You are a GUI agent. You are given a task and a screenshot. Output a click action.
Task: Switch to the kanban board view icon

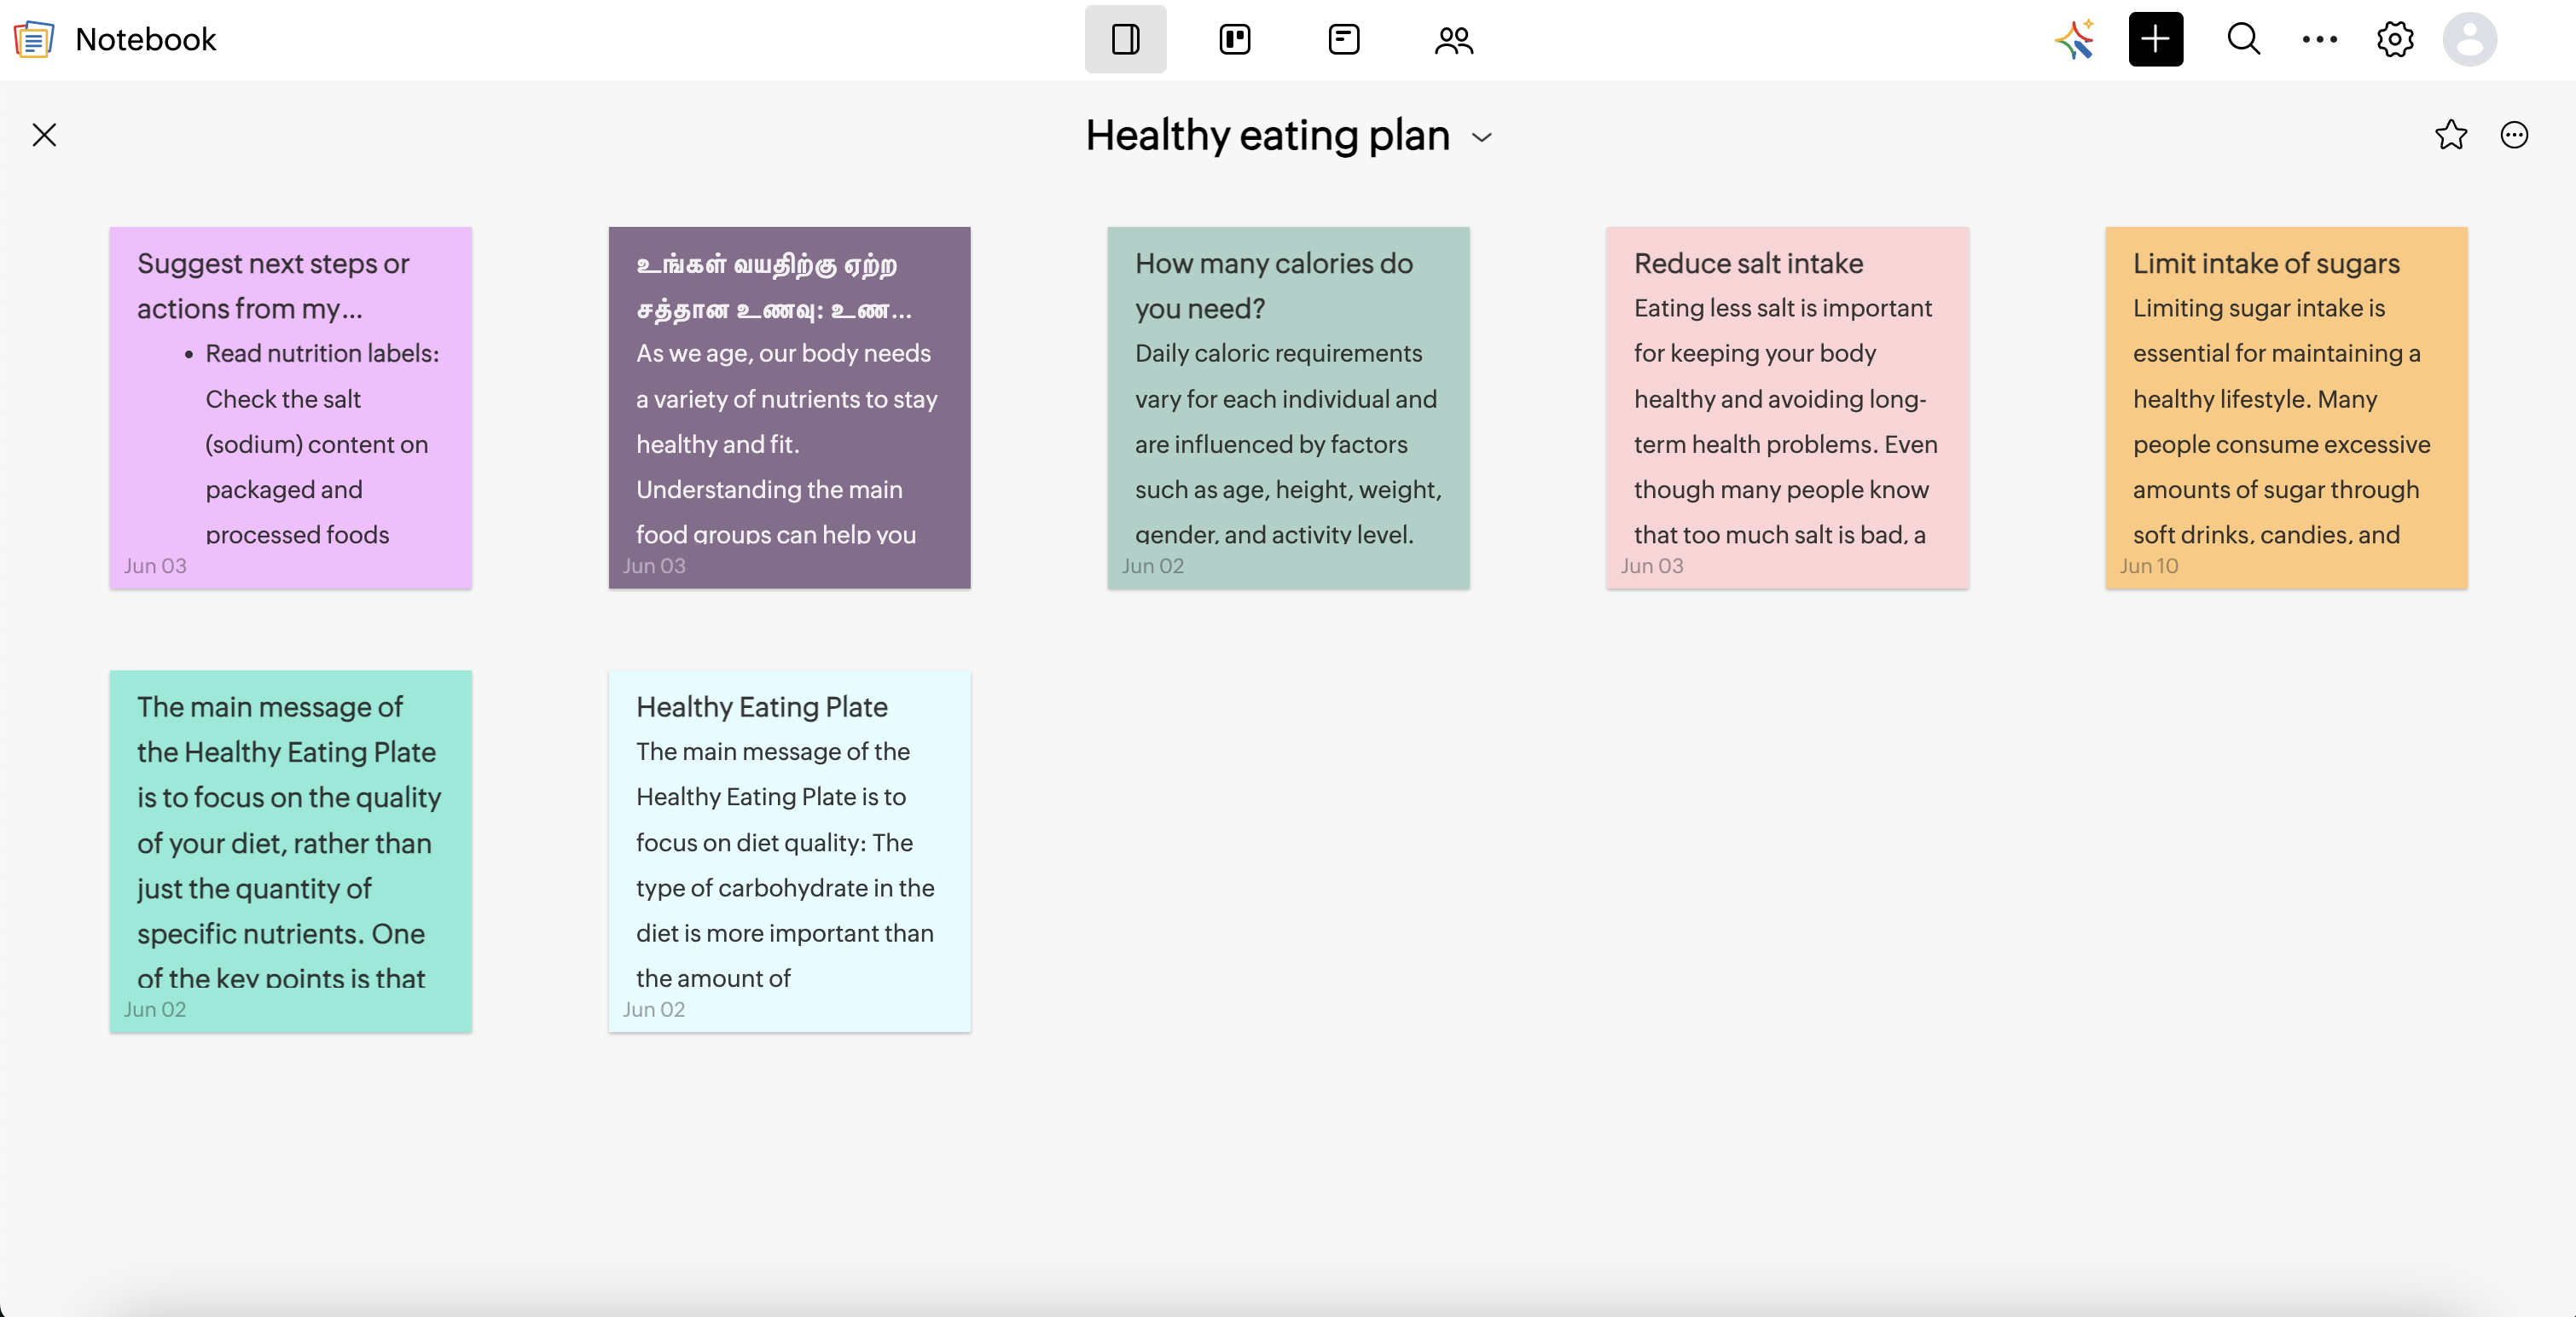pos(1235,39)
